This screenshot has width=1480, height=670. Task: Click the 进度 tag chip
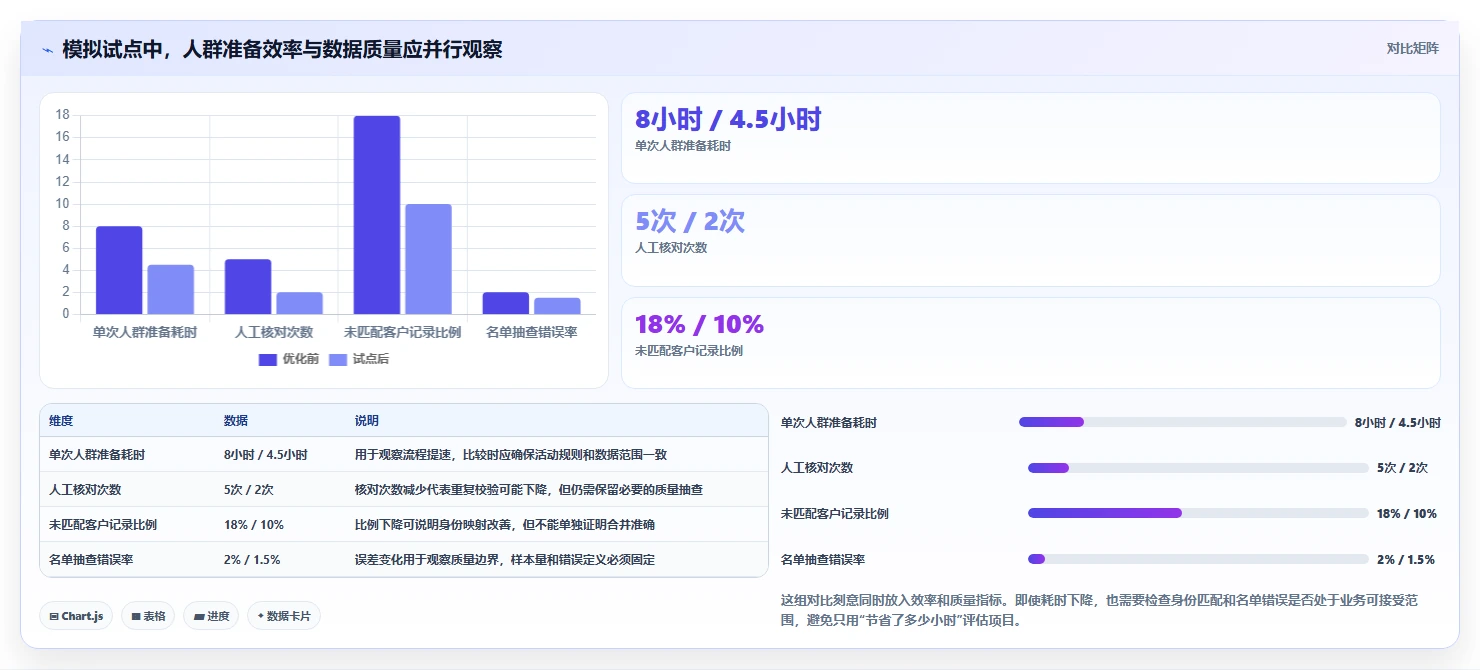coord(211,616)
